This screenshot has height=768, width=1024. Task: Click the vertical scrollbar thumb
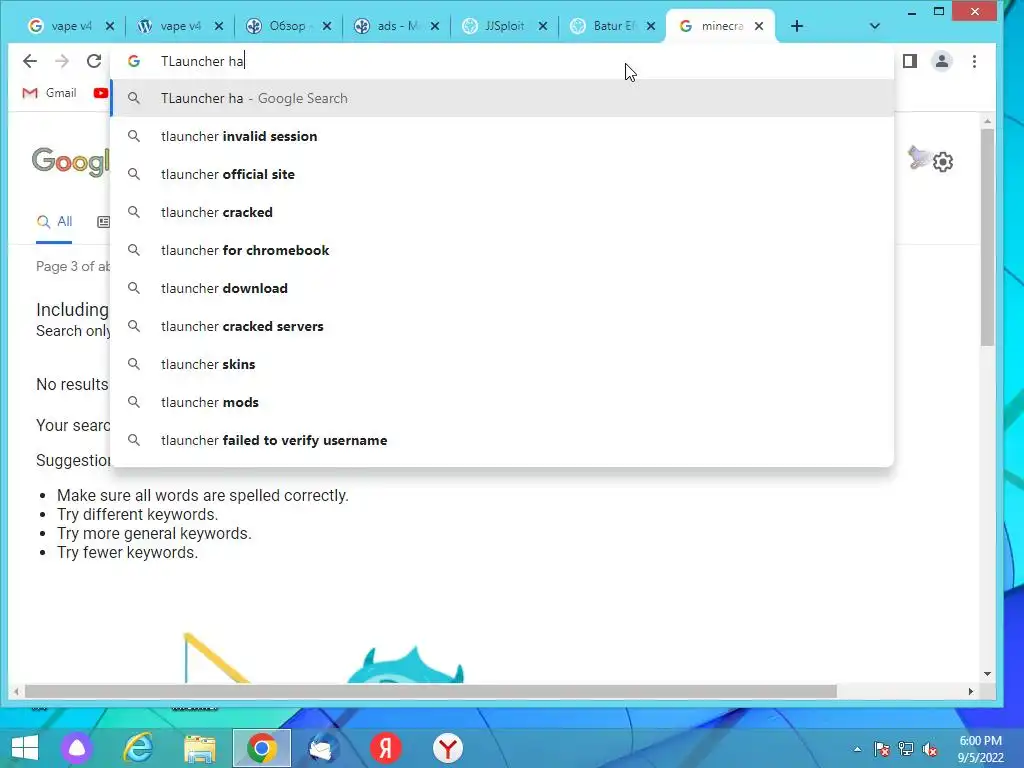[987, 237]
